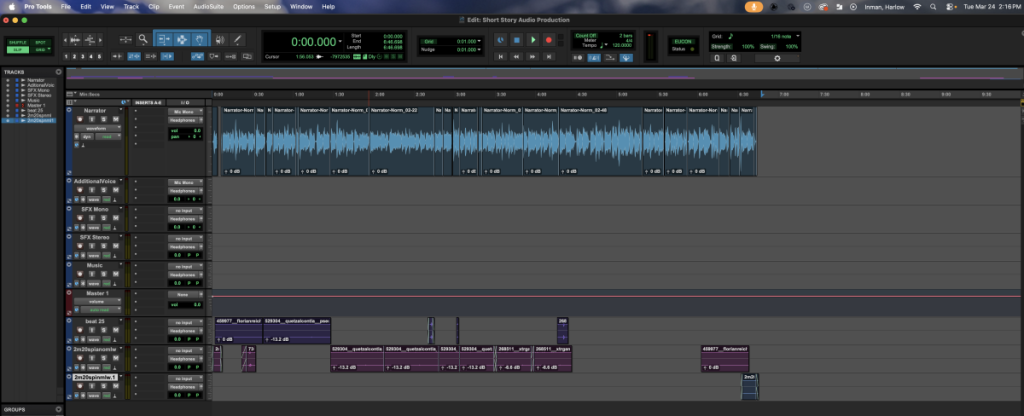This screenshot has width=1024, height=416.
Task: Click the horizontal zoom out arrow
Action: (x=65, y=40)
